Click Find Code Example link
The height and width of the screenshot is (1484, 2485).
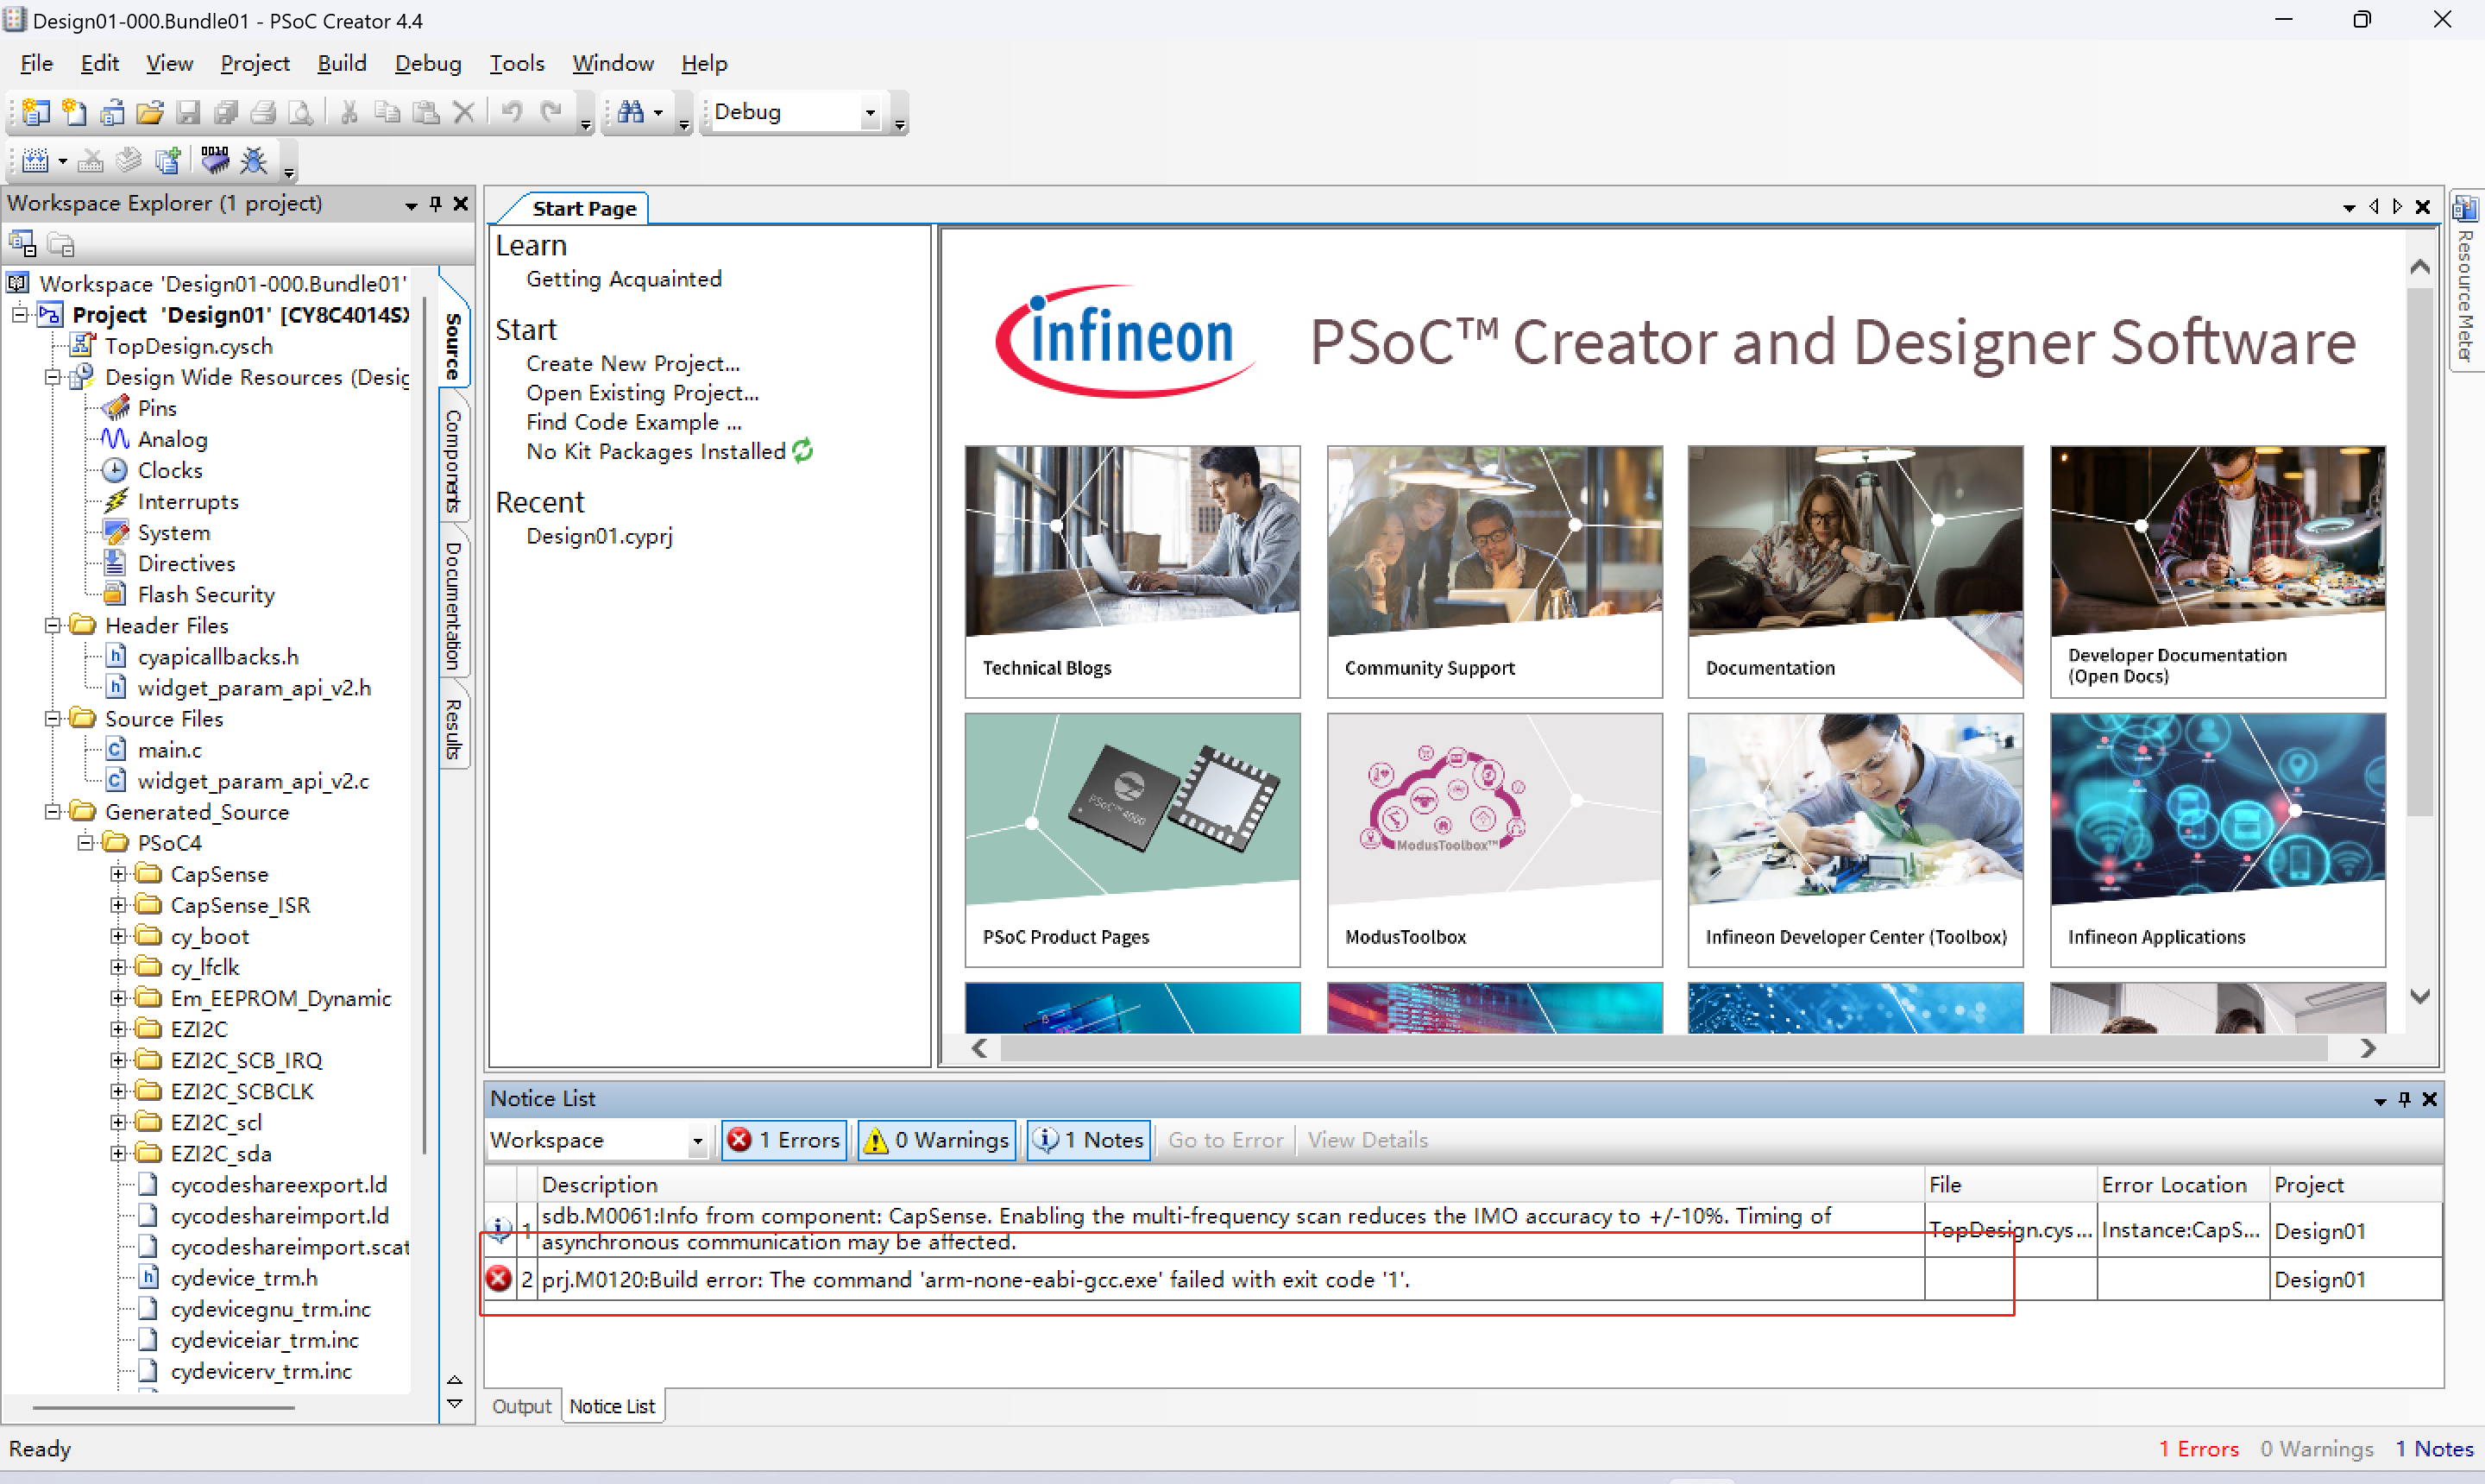(x=633, y=421)
